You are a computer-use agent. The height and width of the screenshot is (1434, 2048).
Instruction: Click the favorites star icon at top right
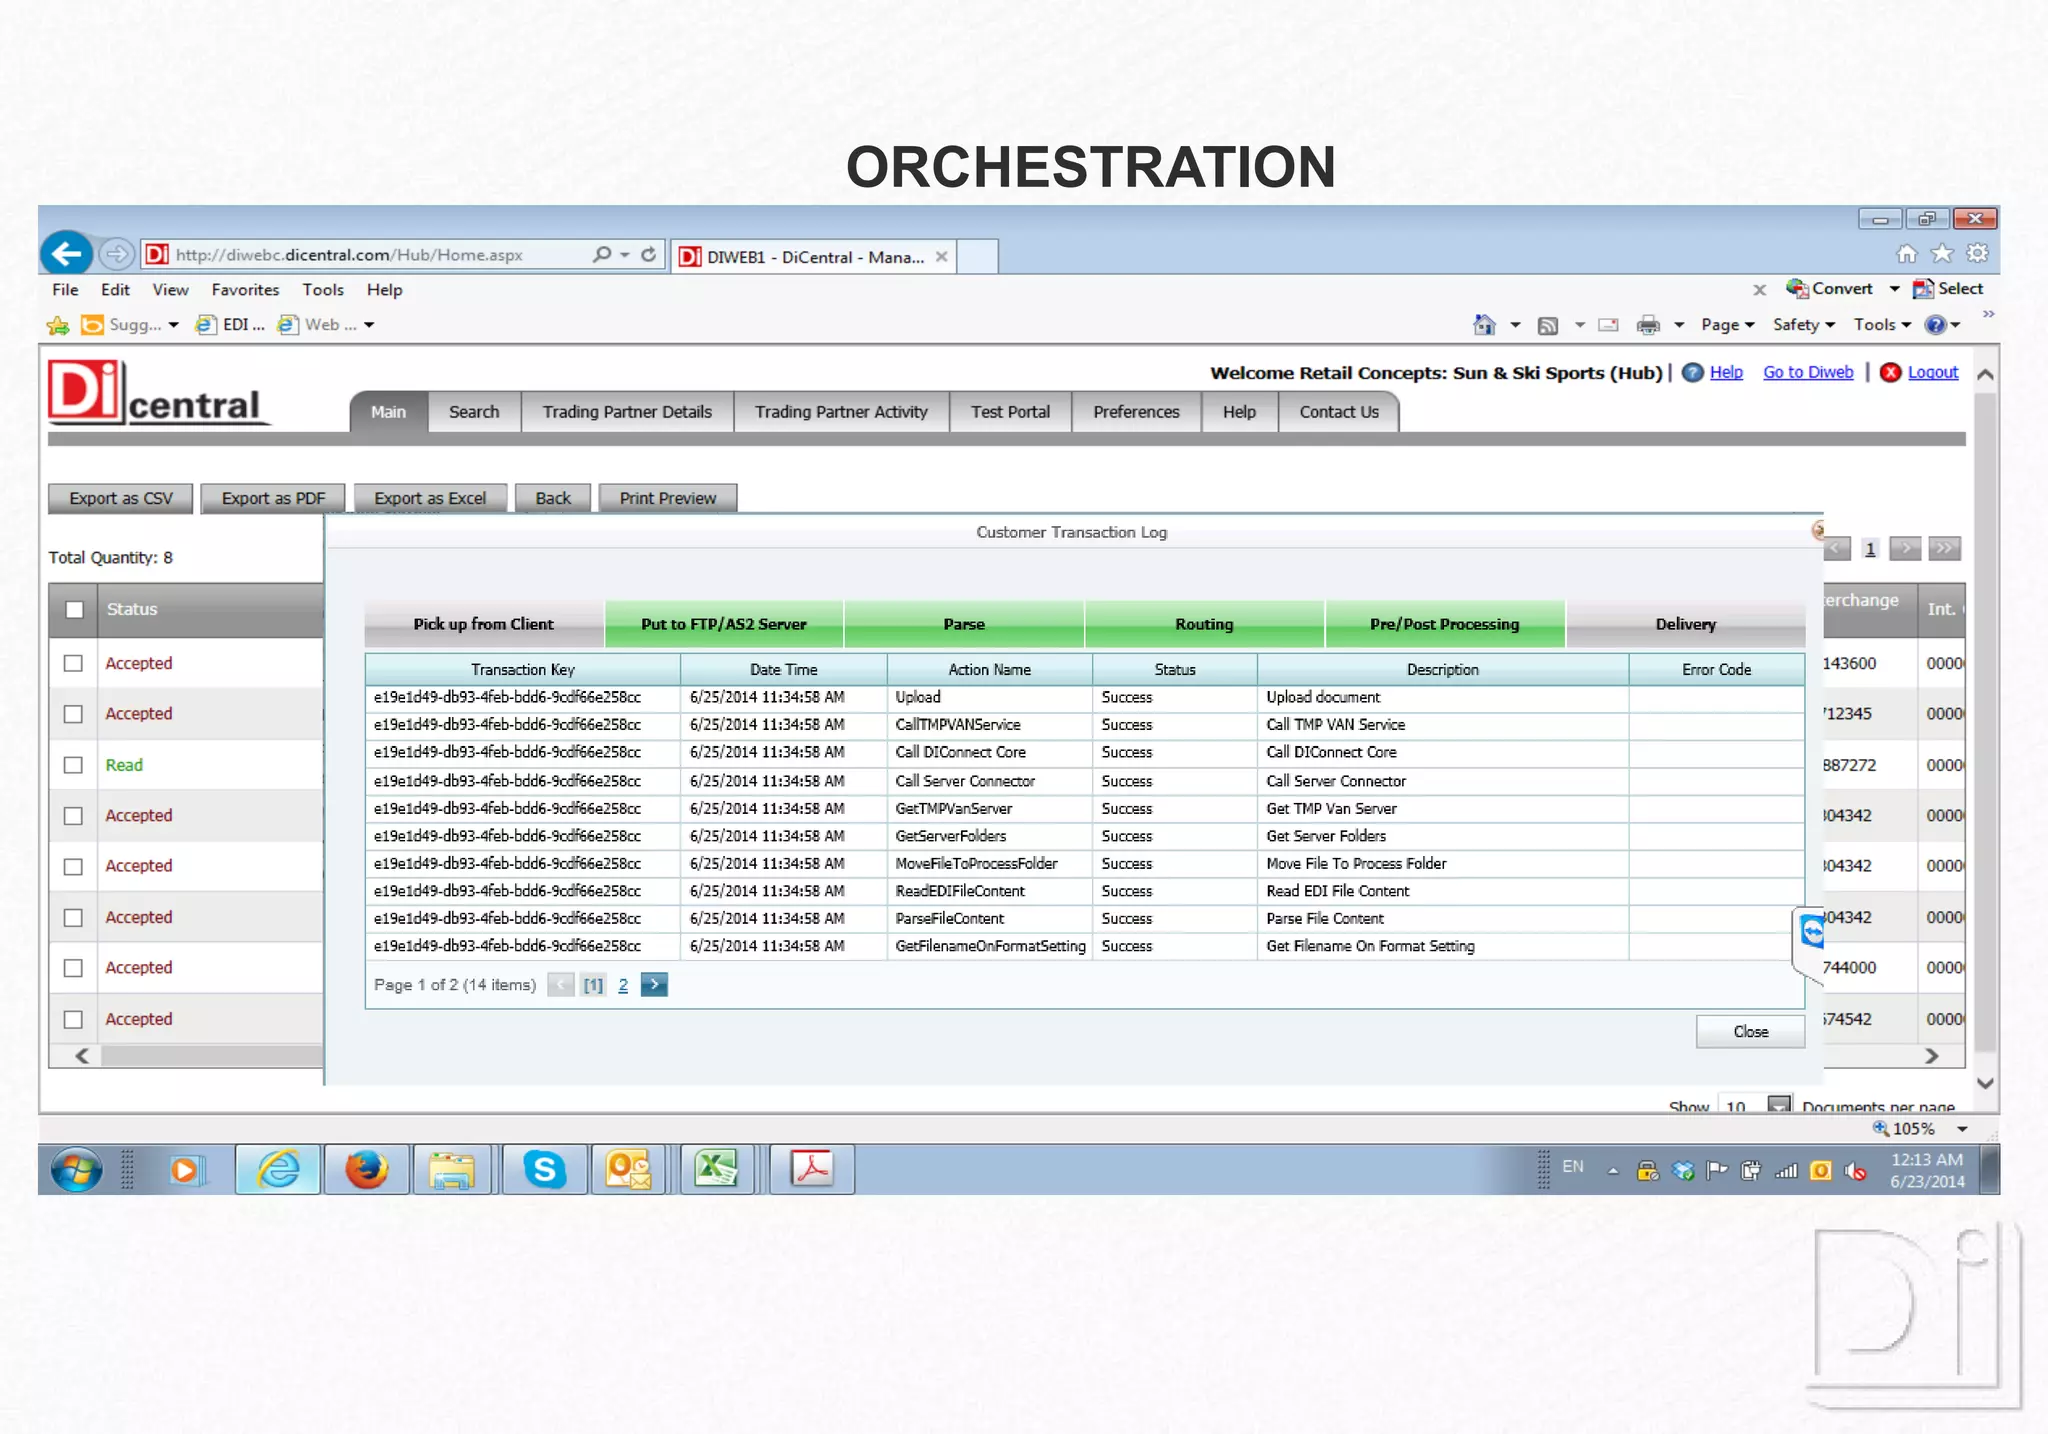click(x=1942, y=254)
